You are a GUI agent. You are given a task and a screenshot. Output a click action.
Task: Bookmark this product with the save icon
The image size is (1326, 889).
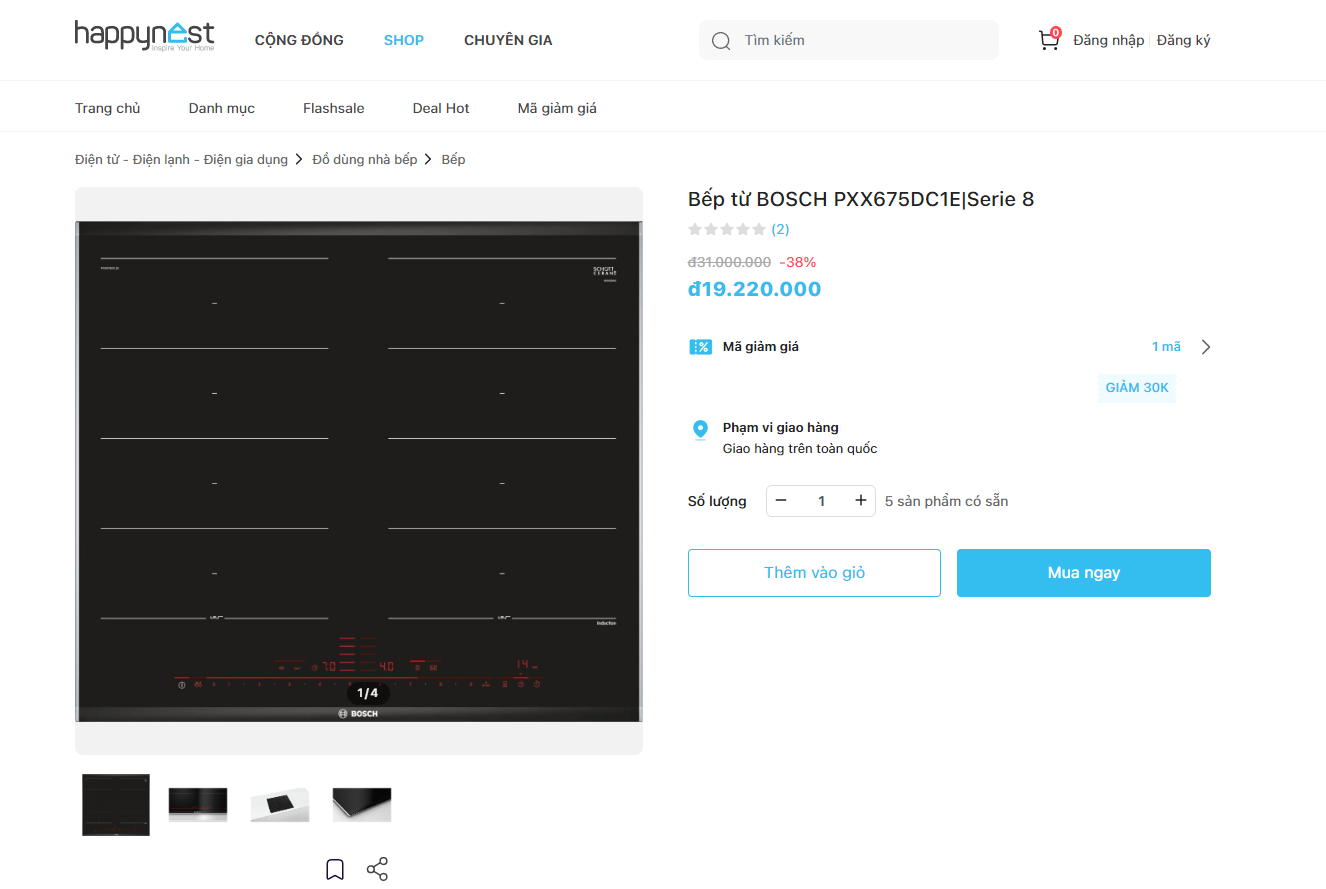pyautogui.click(x=335, y=869)
